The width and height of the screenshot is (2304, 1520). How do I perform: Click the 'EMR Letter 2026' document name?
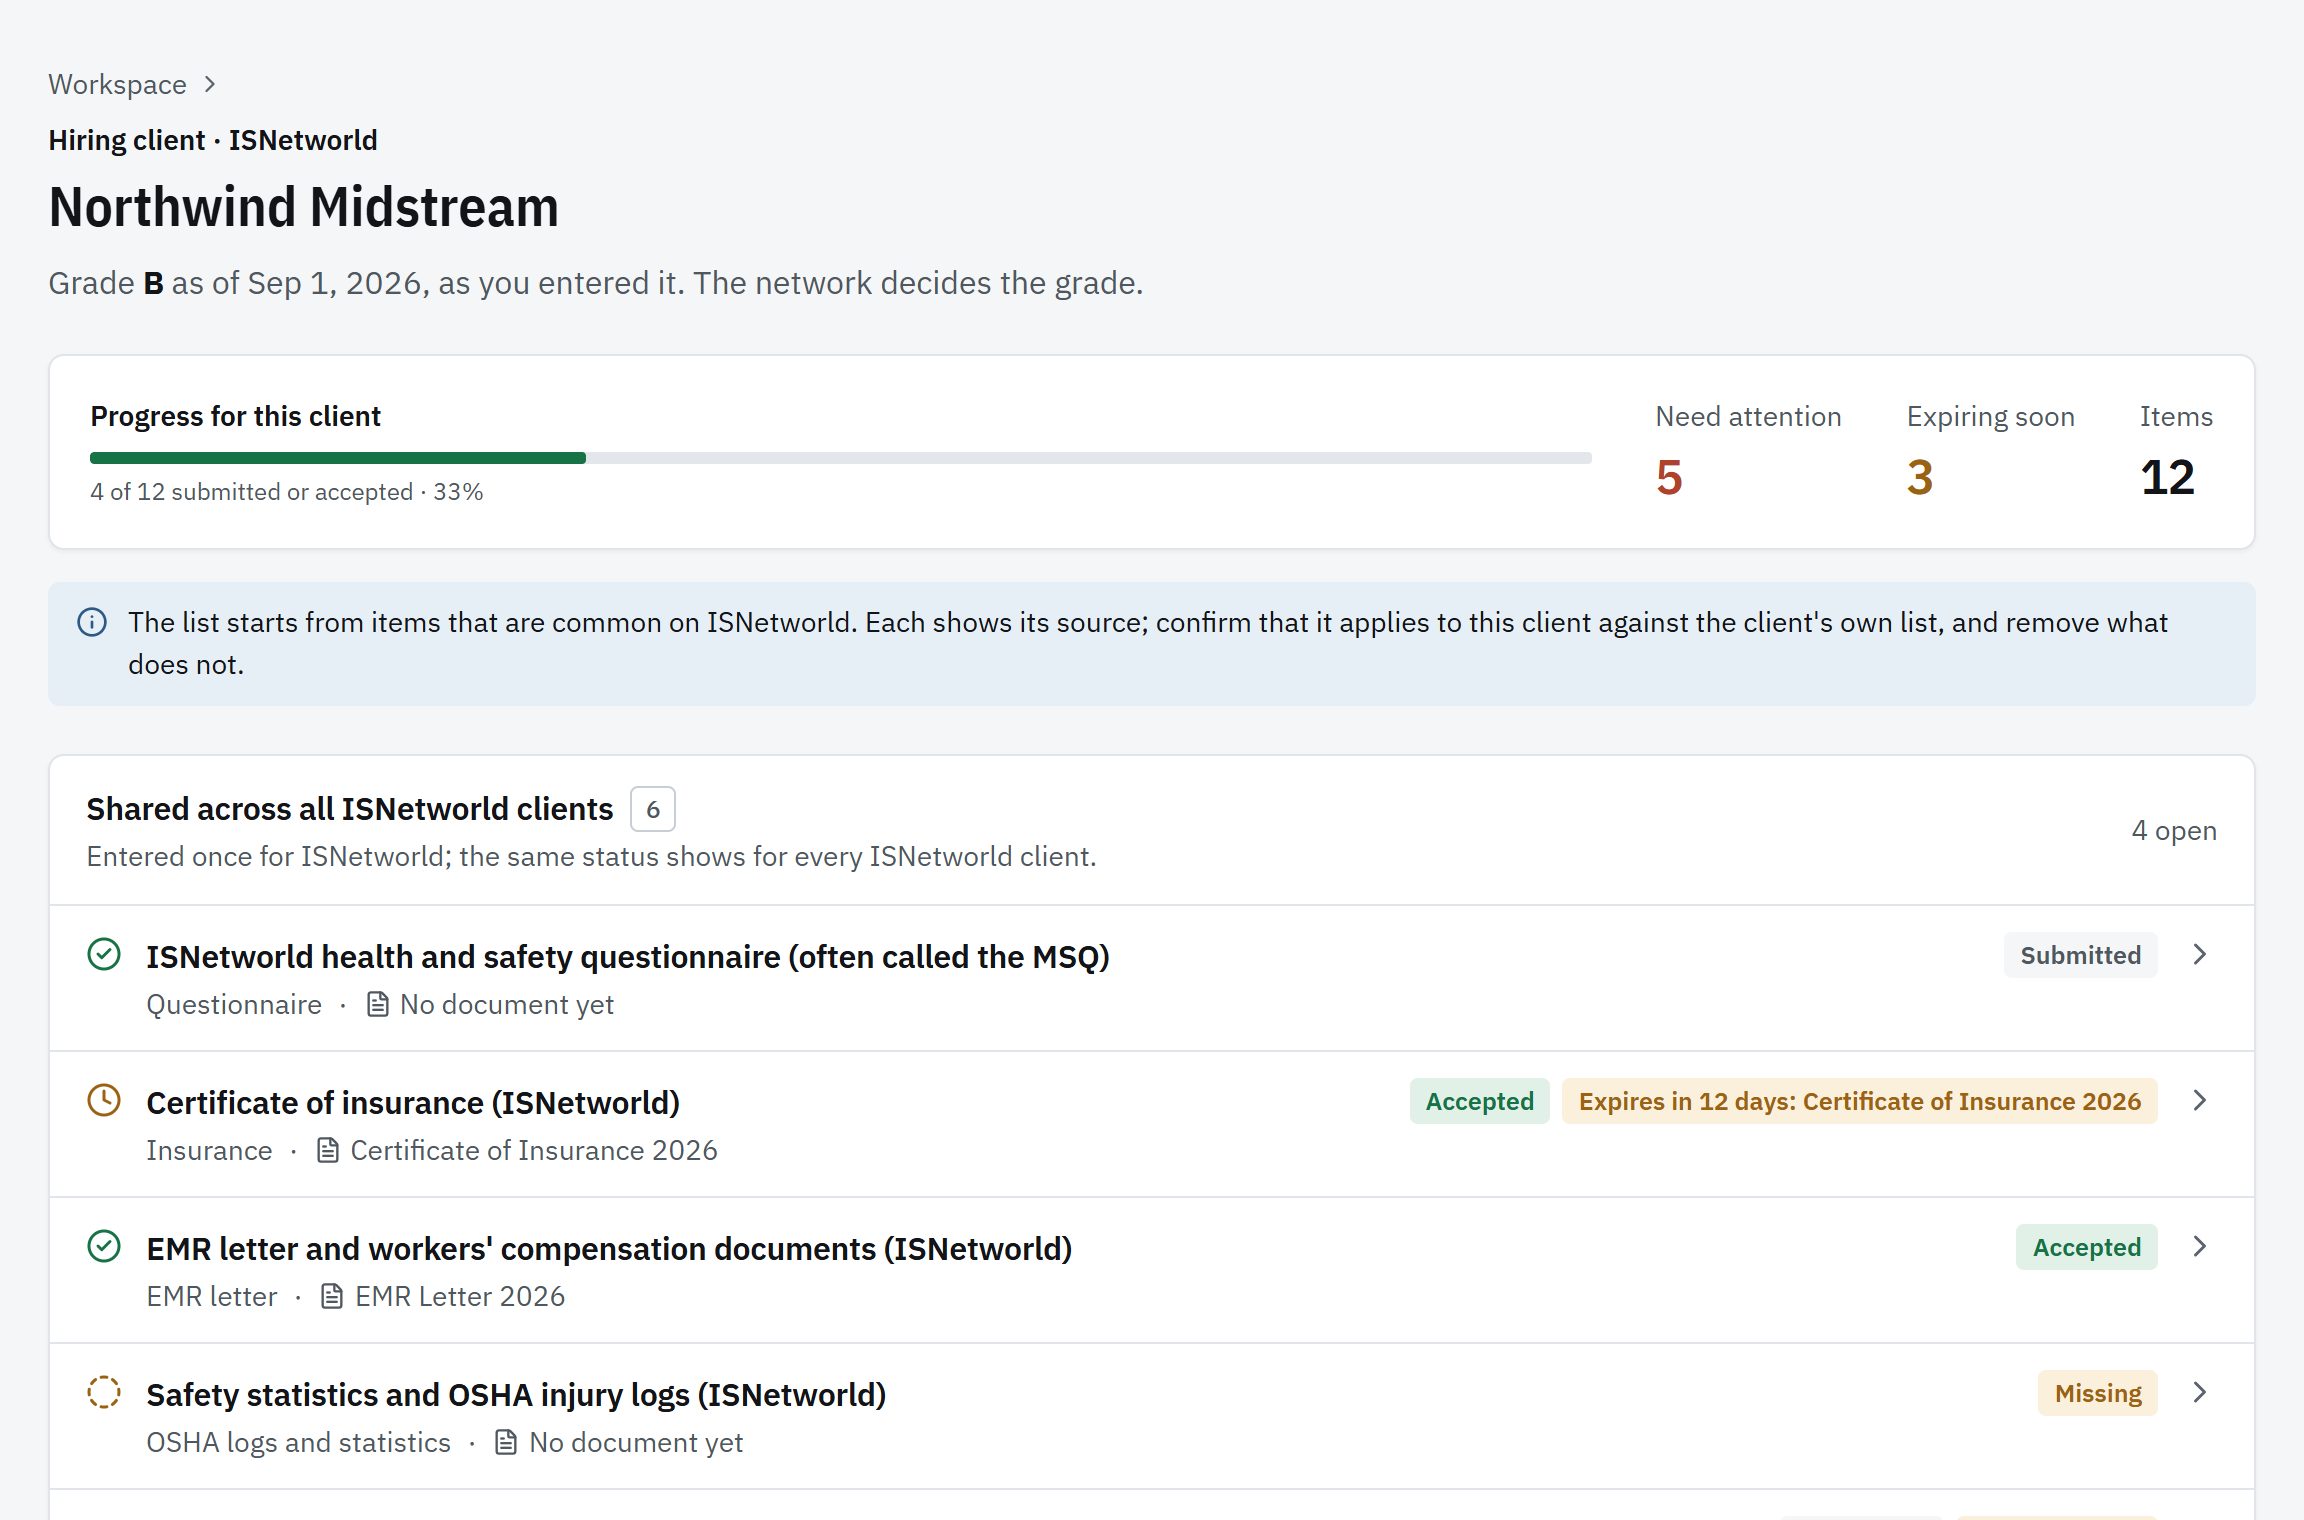click(460, 1296)
